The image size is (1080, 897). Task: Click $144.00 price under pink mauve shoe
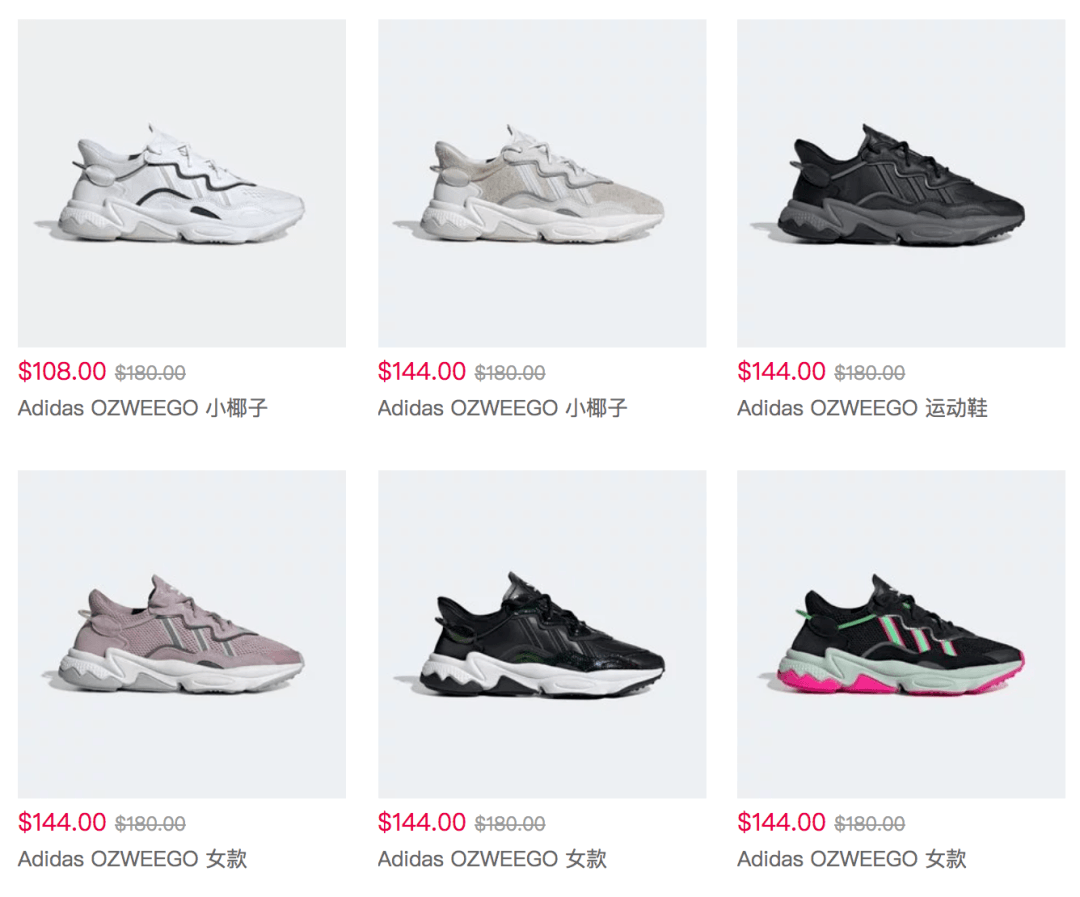point(62,823)
